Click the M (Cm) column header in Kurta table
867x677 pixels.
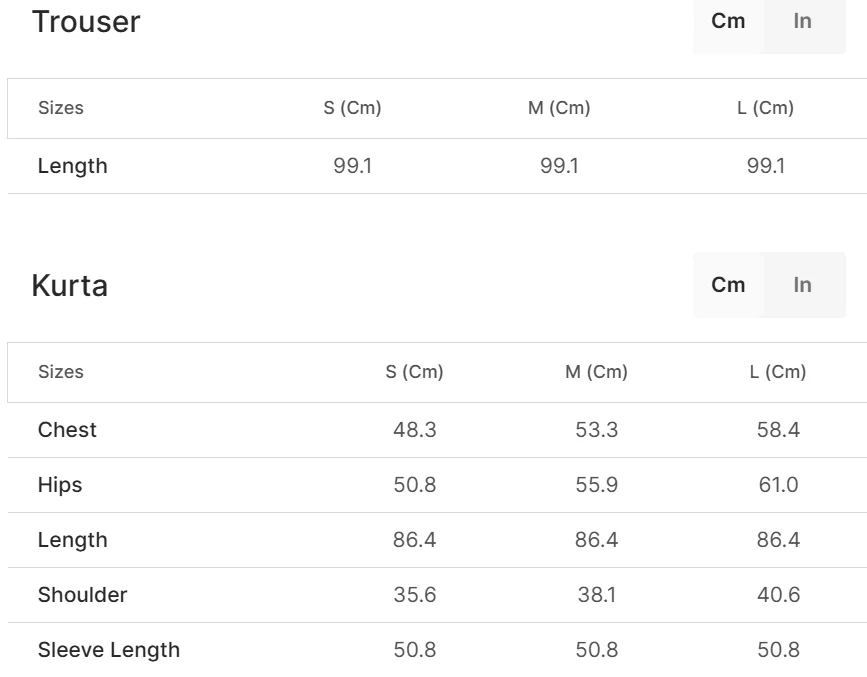point(596,372)
